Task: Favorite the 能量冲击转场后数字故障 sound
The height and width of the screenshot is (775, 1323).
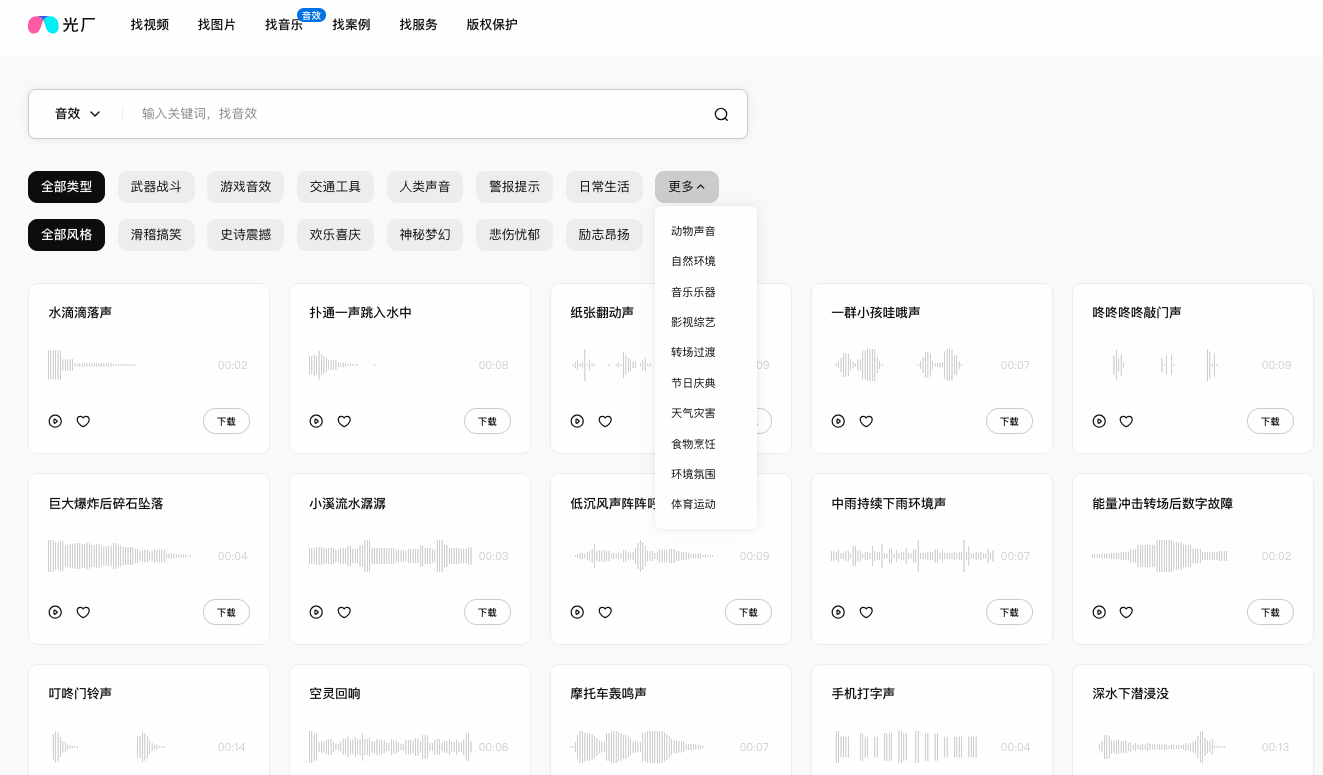Action: (x=1126, y=612)
